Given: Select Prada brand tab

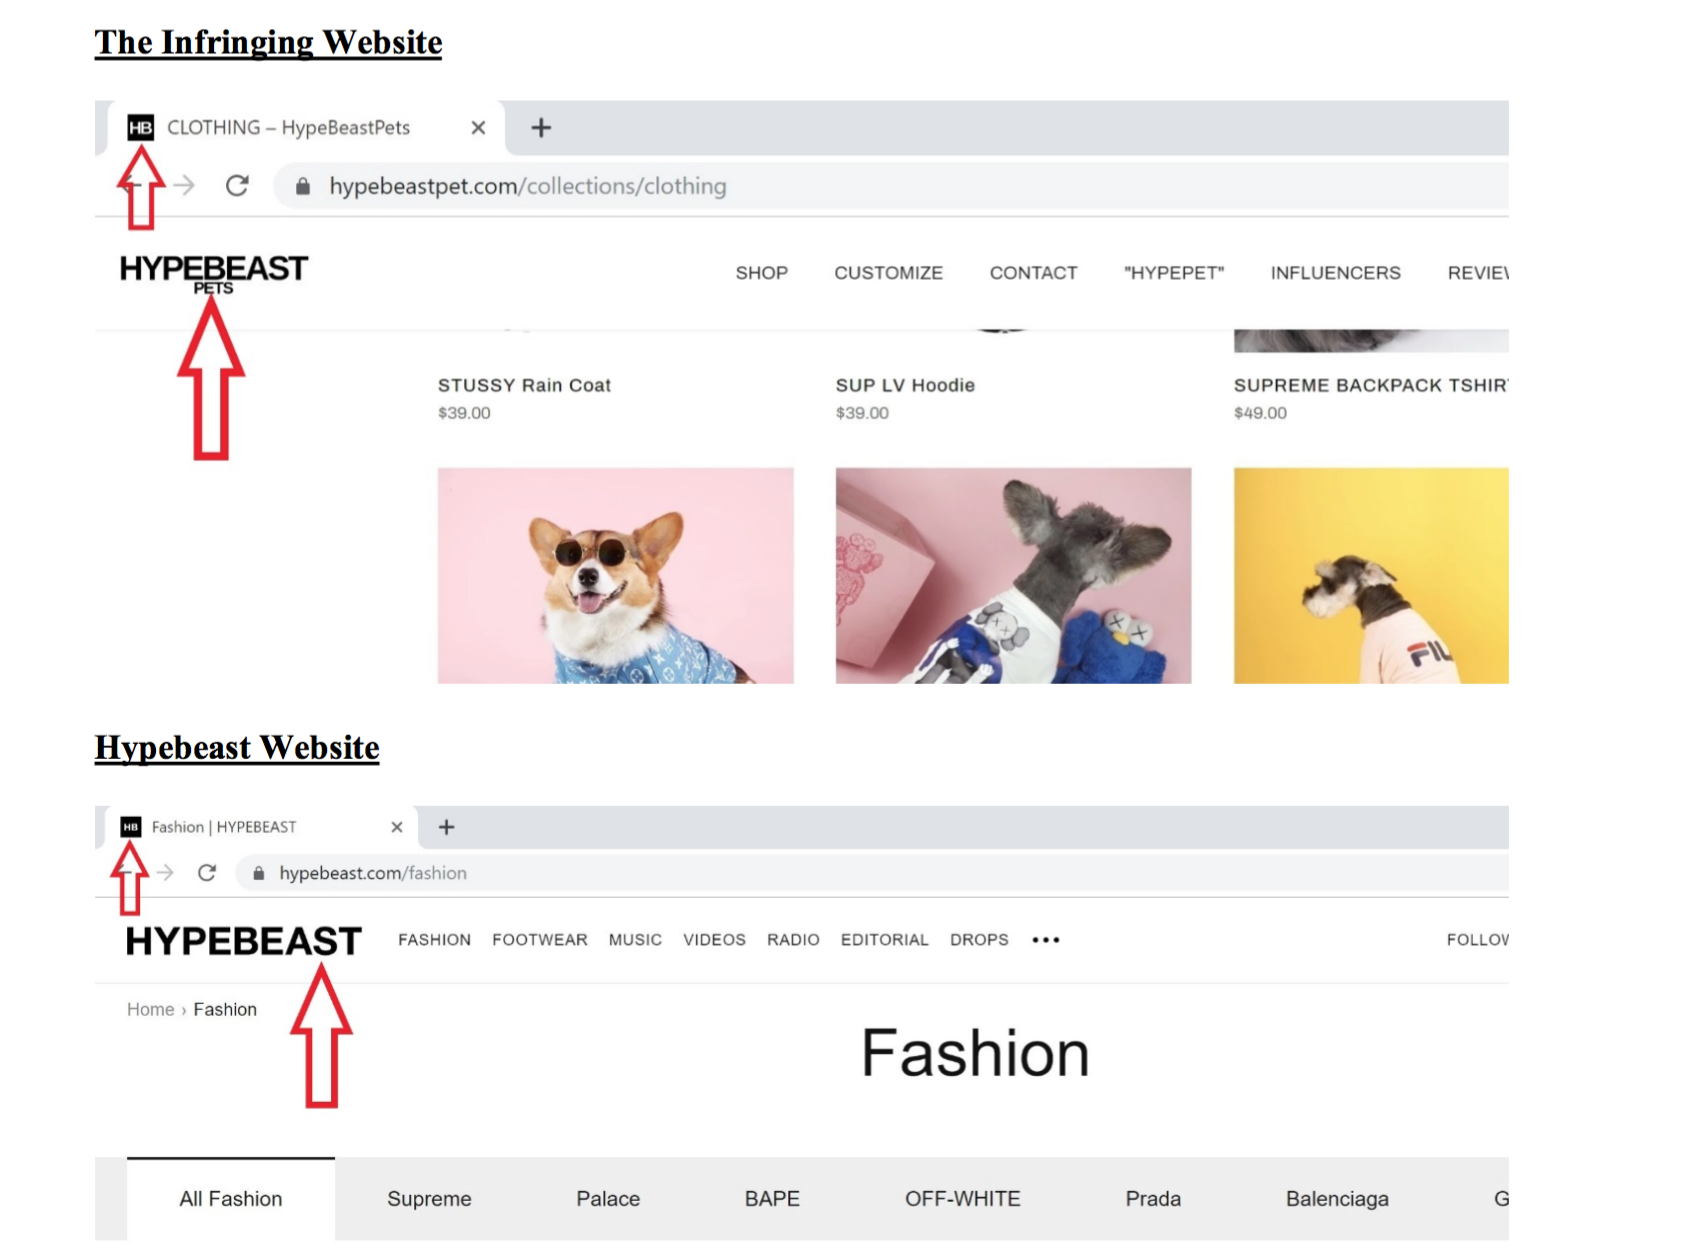Looking at the screenshot, I should click(x=1153, y=1199).
